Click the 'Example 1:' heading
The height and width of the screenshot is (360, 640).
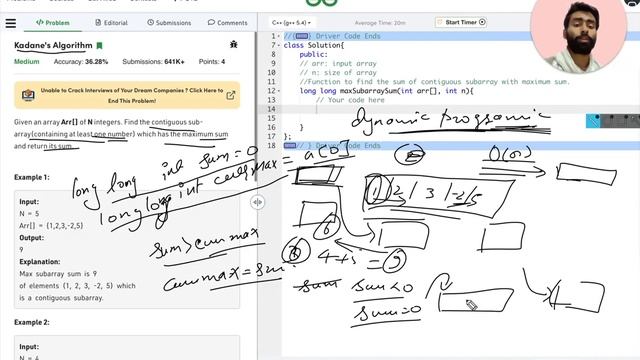click(32, 177)
